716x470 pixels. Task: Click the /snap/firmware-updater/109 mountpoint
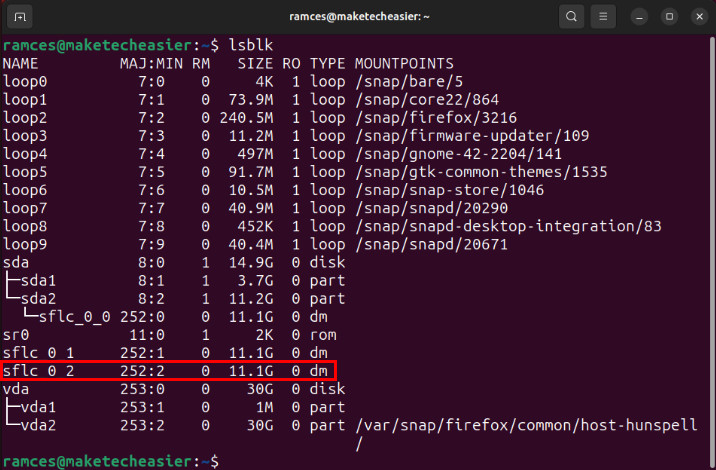(472, 136)
